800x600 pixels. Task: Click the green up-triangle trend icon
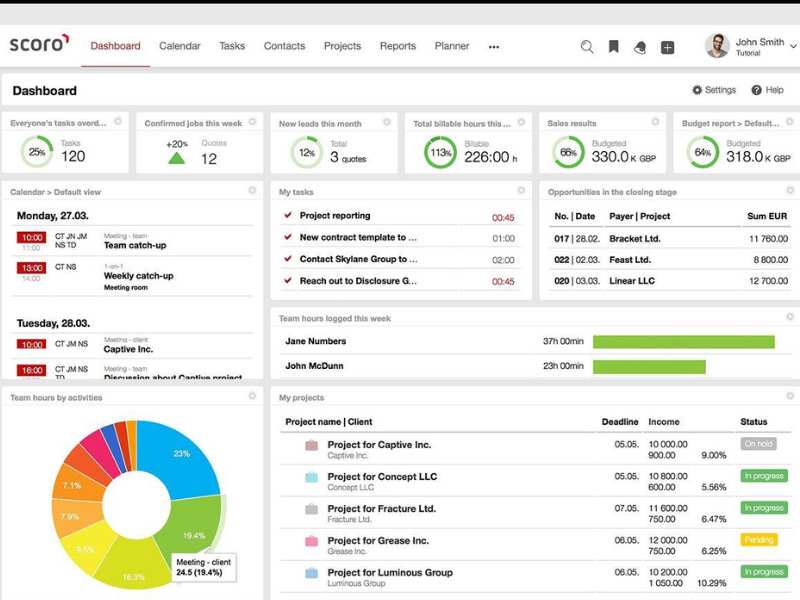(x=177, y=159)
